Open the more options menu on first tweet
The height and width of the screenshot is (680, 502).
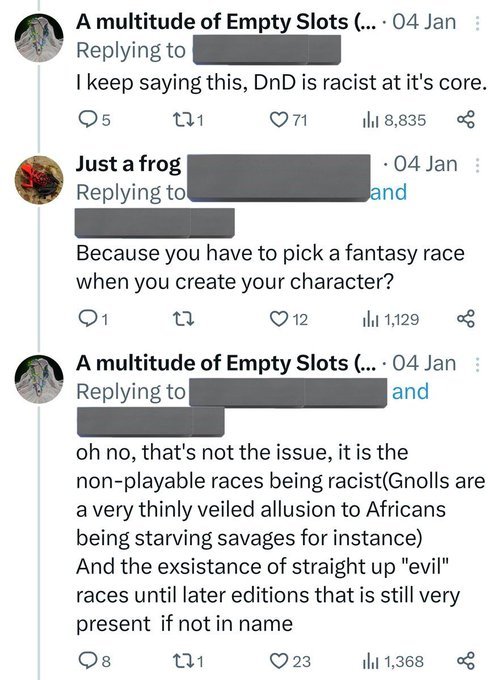pos(477,23)
